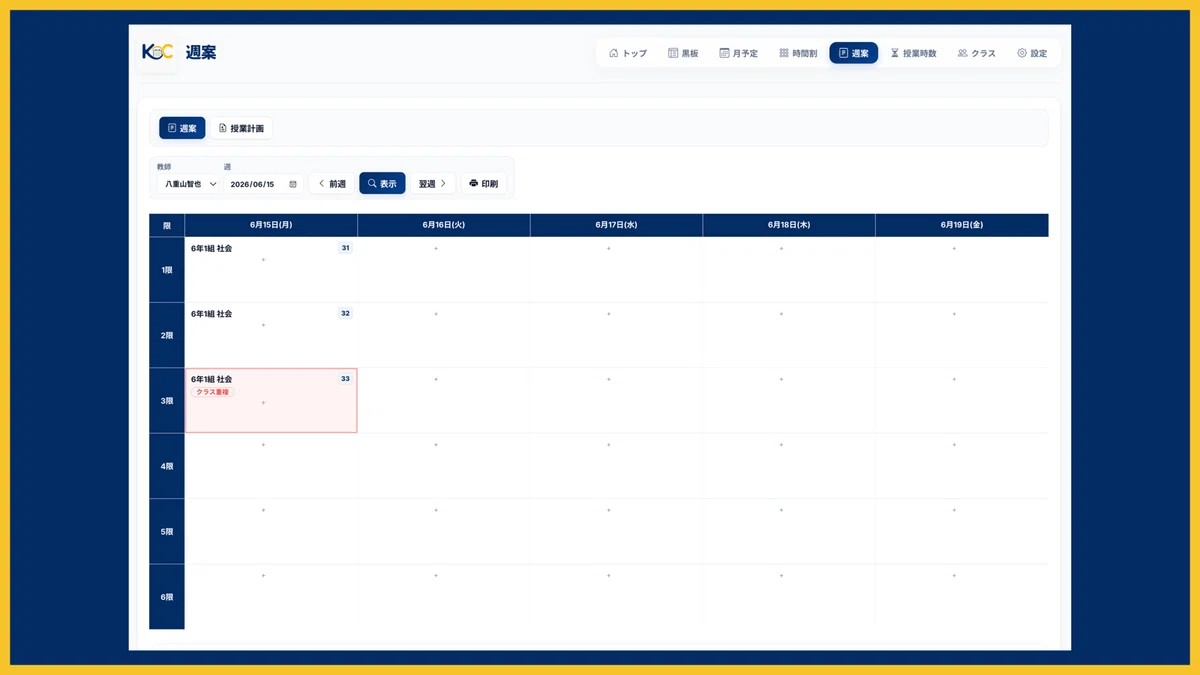Screen dimensions: 1200x675
Task: Advance to next week with 翌週
Action: (x=432, y=184)
